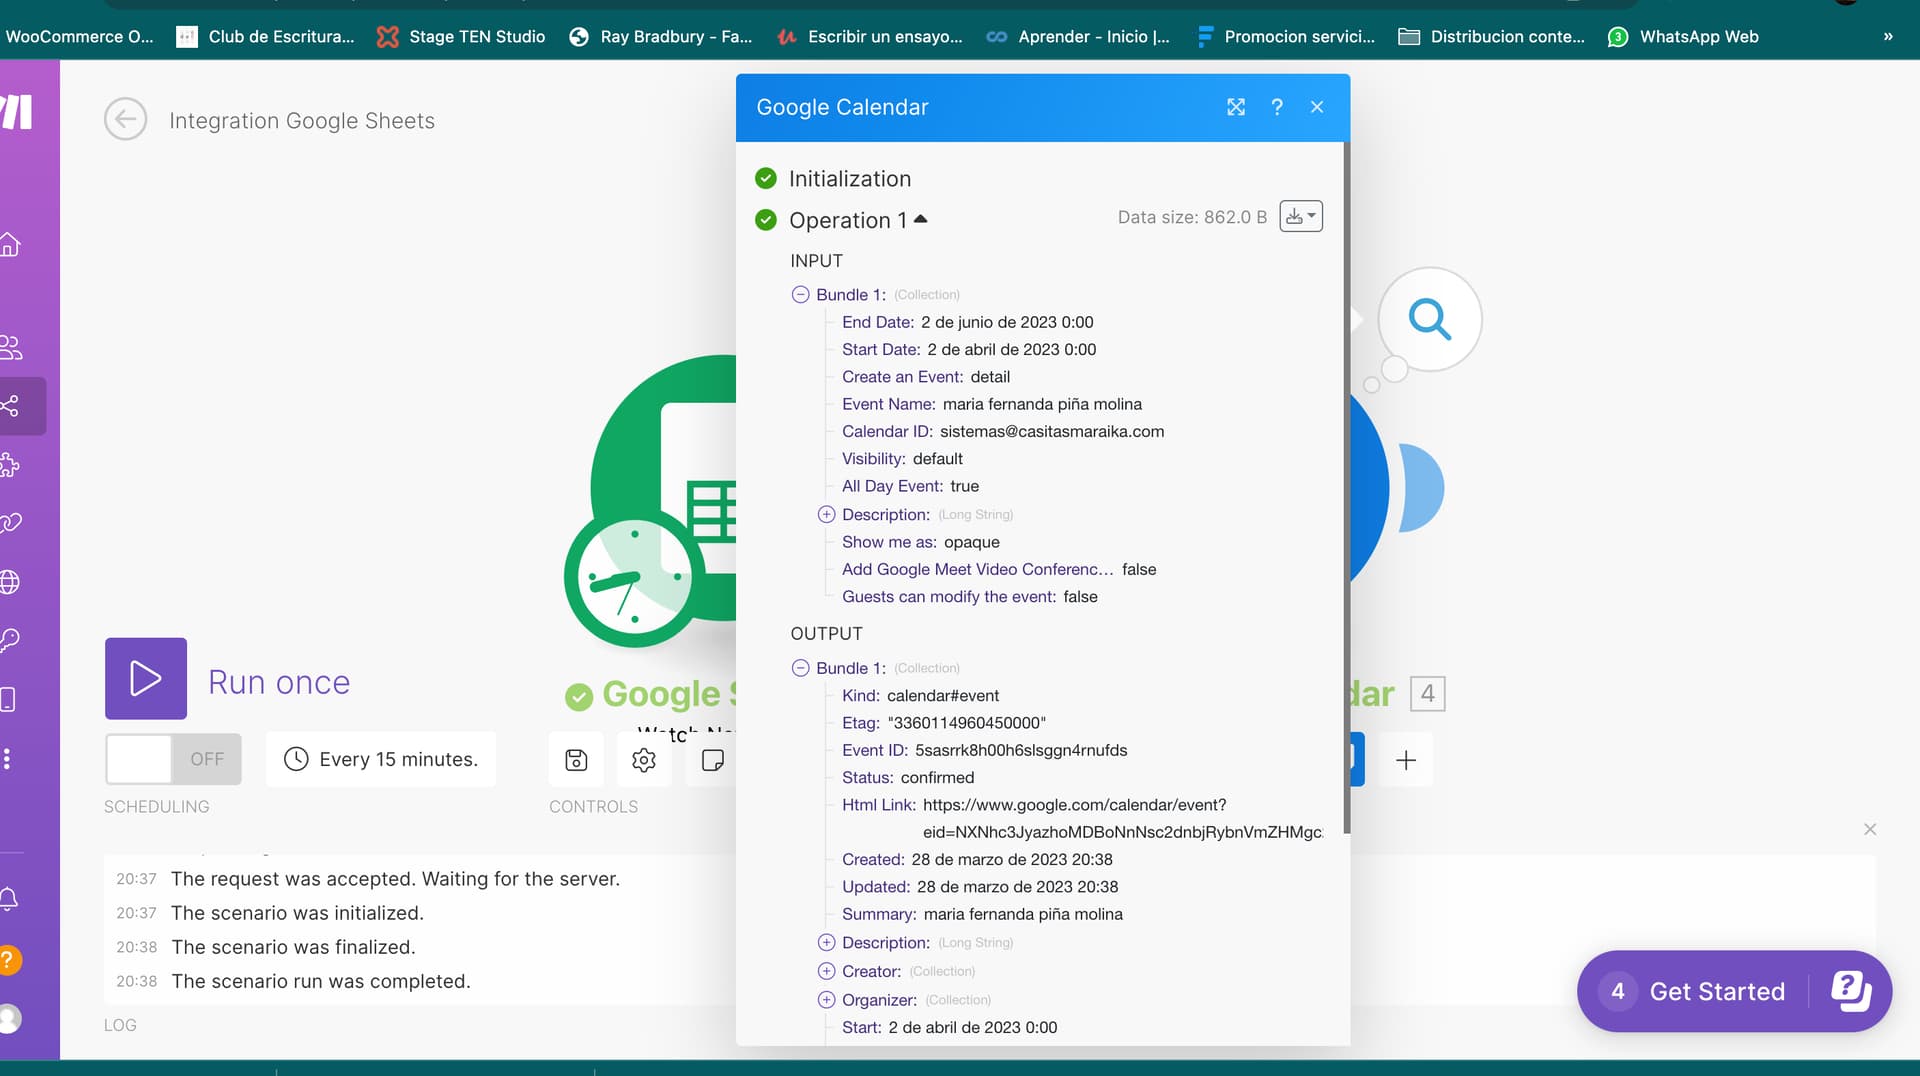Open the Html Link calendar event URL
The height and width of the screenshot is (1076, 1920).
tap(1122, 818)
